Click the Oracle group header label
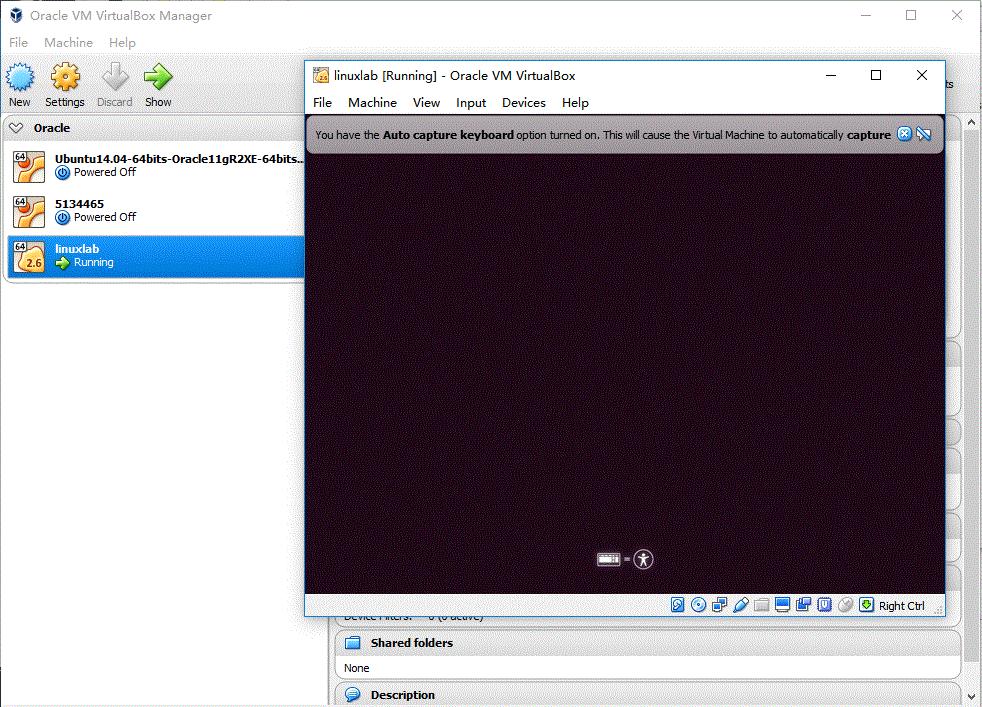This screenshot has width=982, height=707. (52, 128)
